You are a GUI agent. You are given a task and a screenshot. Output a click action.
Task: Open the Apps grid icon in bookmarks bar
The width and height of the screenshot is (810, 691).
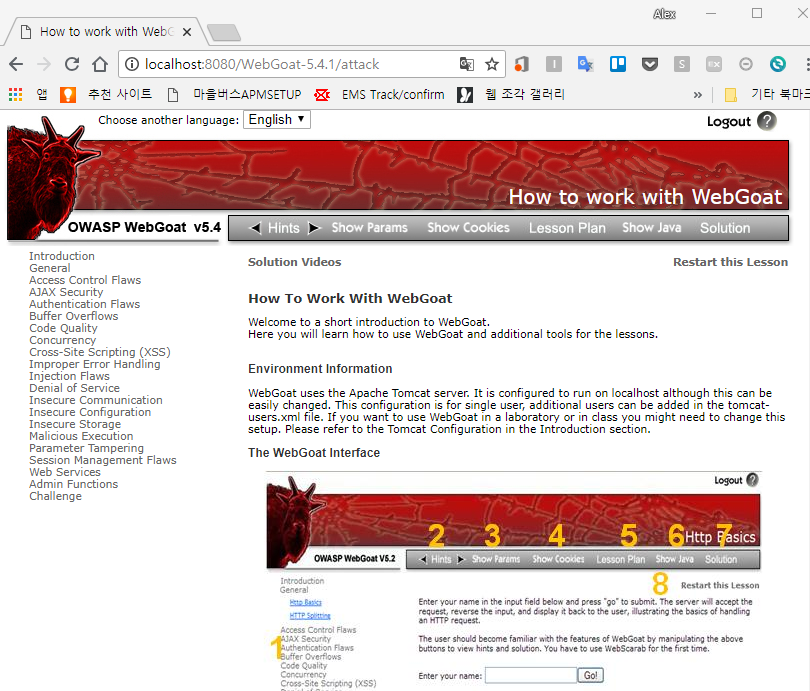[15, 95]
